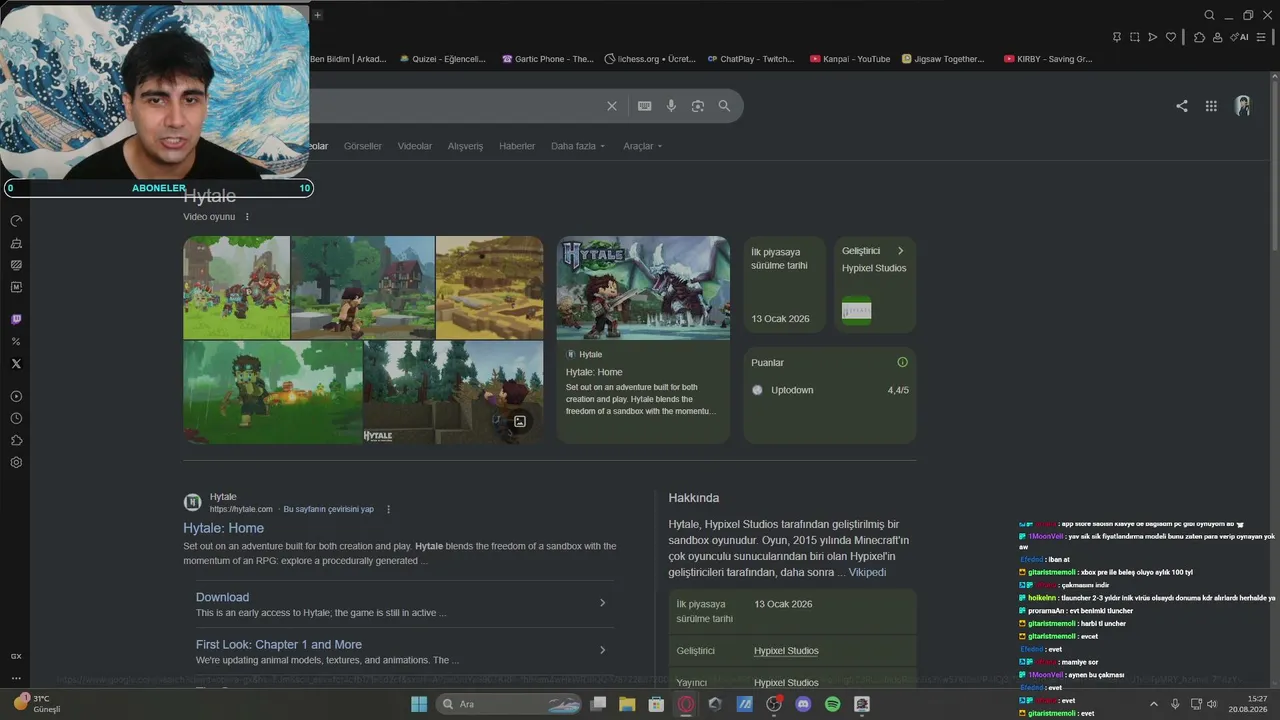The image size is (1280, 720).
Task: Open the Easy Setup sliders icon
Action: (x=1261, y=37)
